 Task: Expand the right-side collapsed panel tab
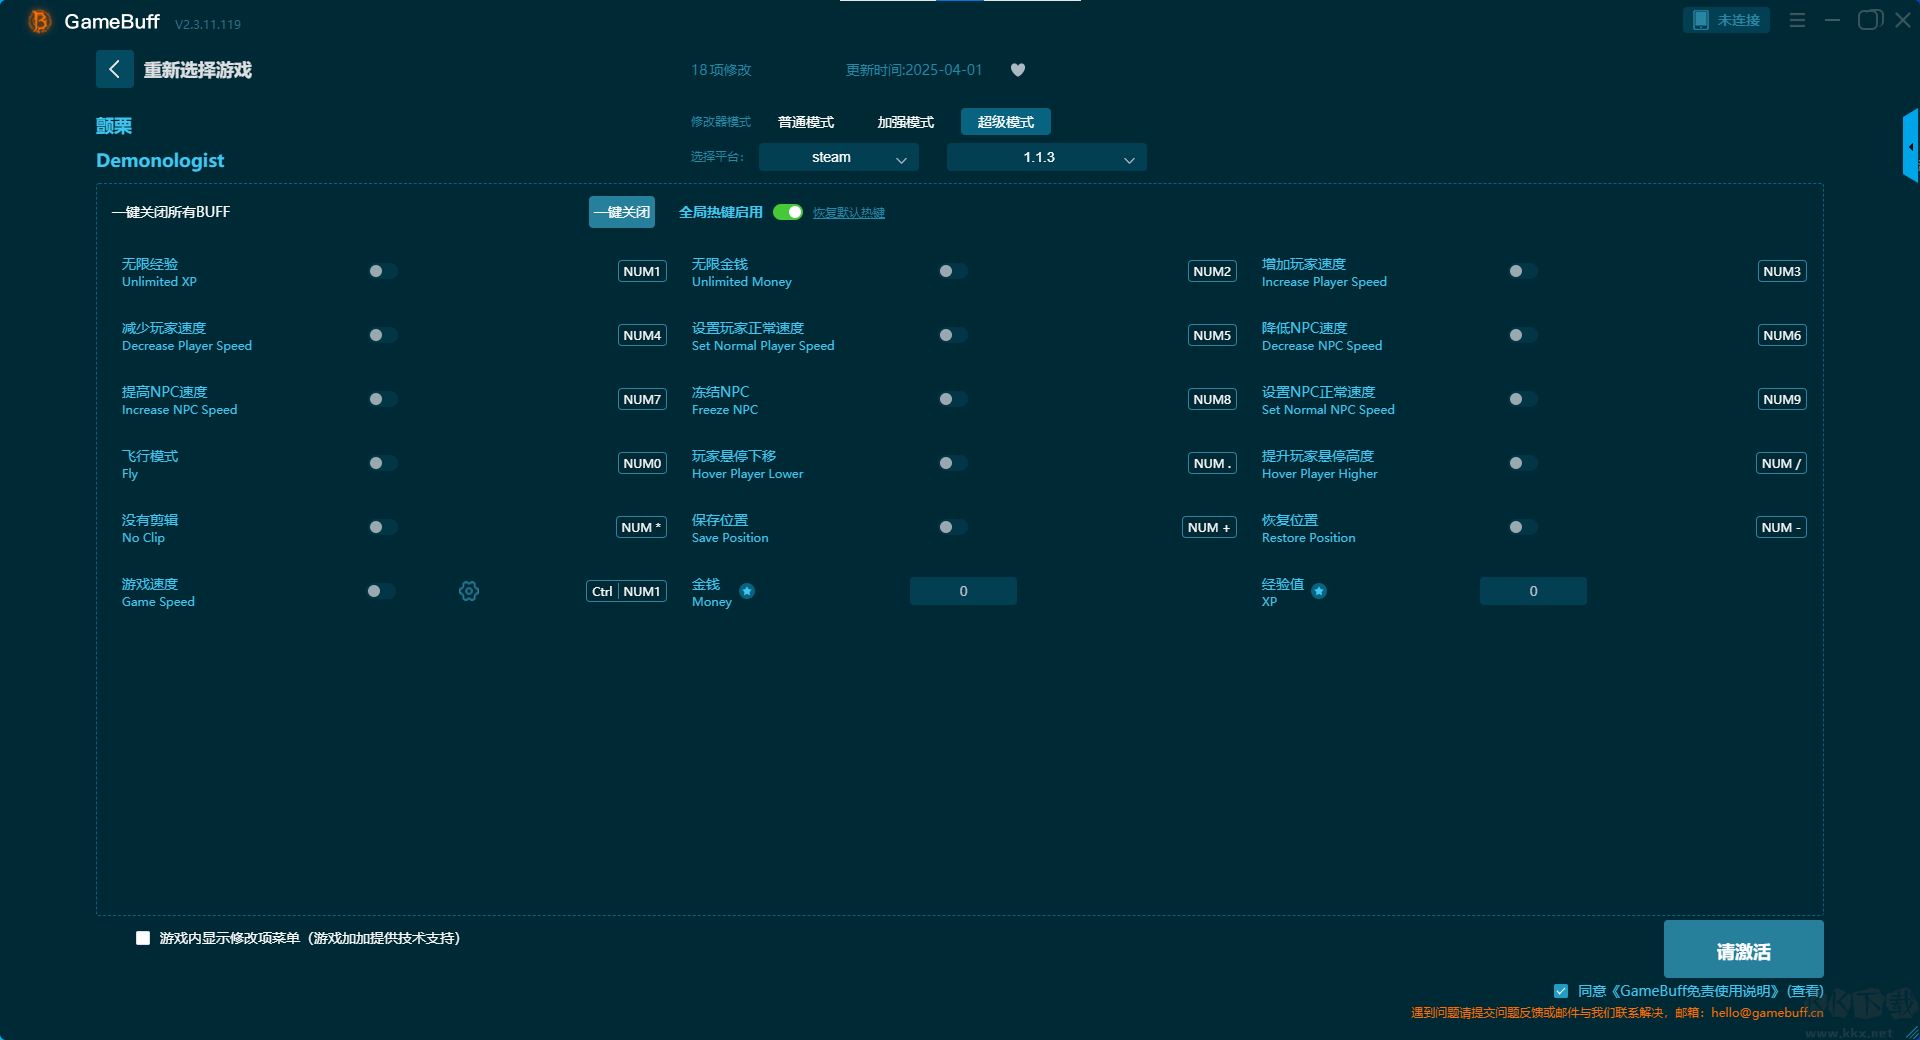1910,146
